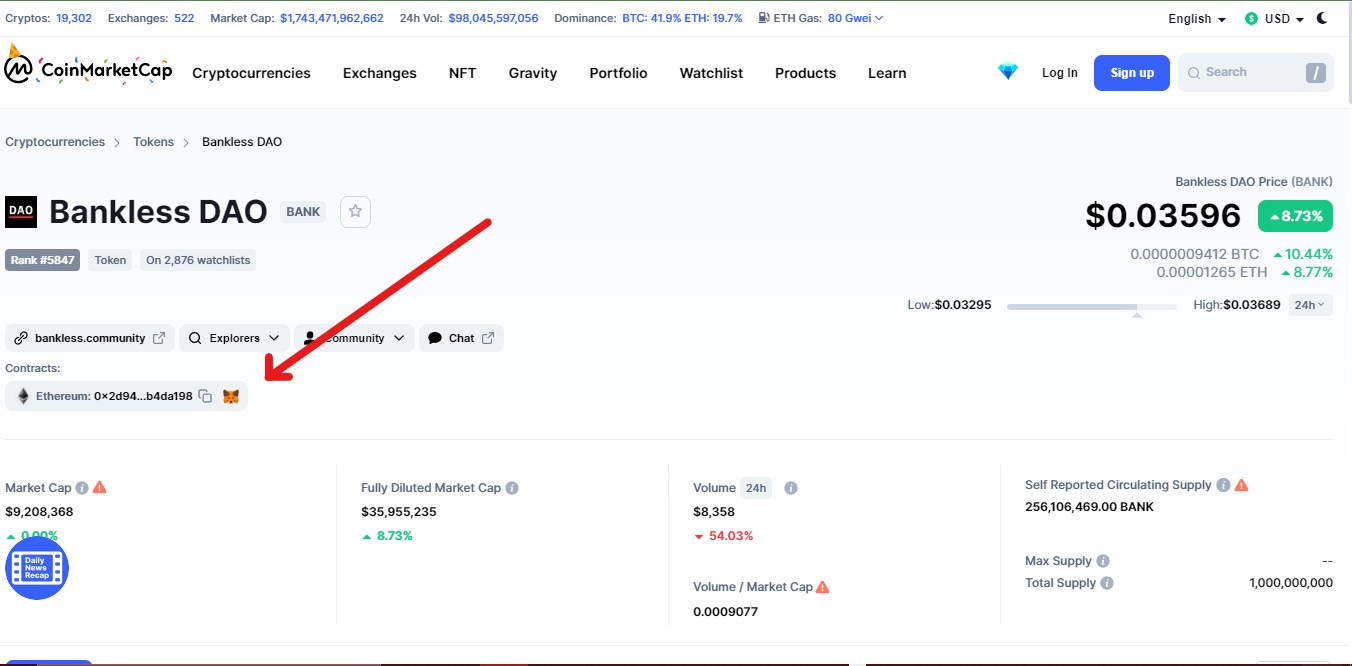The height and width of the screenshot is (666, 1352).
Task: Click the CoinMarketCap logo
Action: pyautogui.click(x=88, y=67)
